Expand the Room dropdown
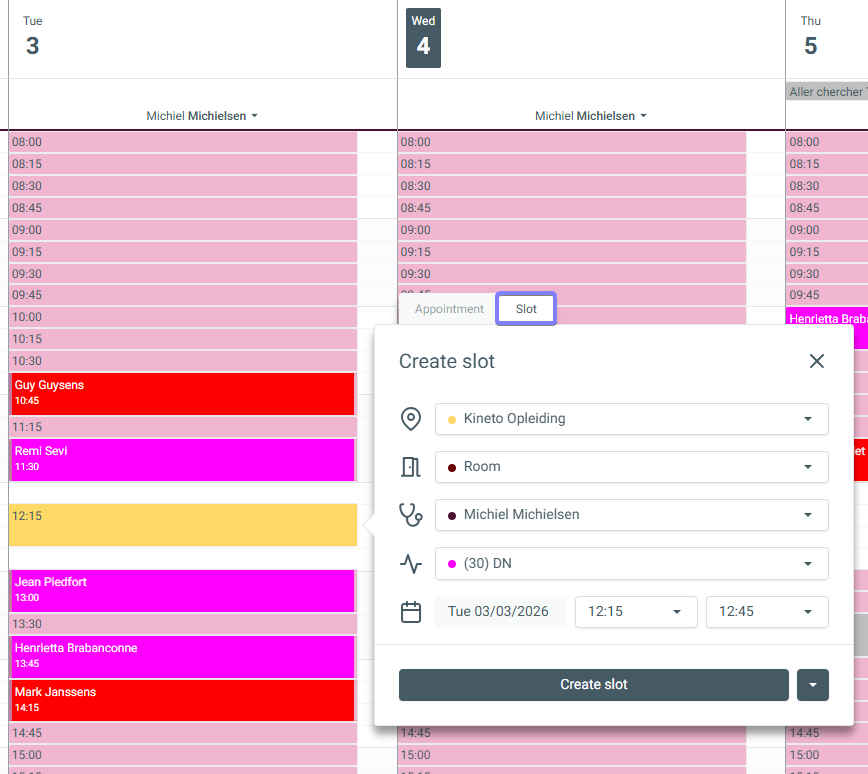This screenshot has height=774, width=868. point(631,467)
